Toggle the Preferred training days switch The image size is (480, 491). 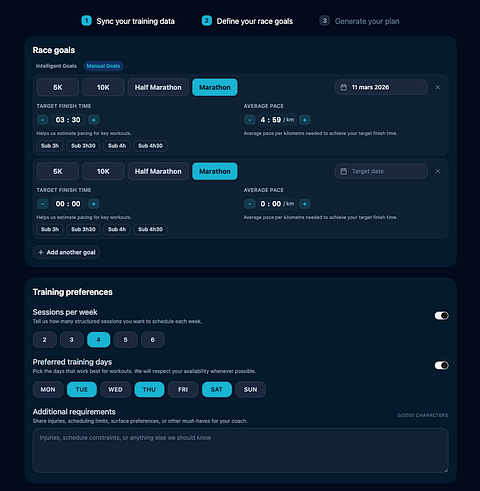coord(441,366)
